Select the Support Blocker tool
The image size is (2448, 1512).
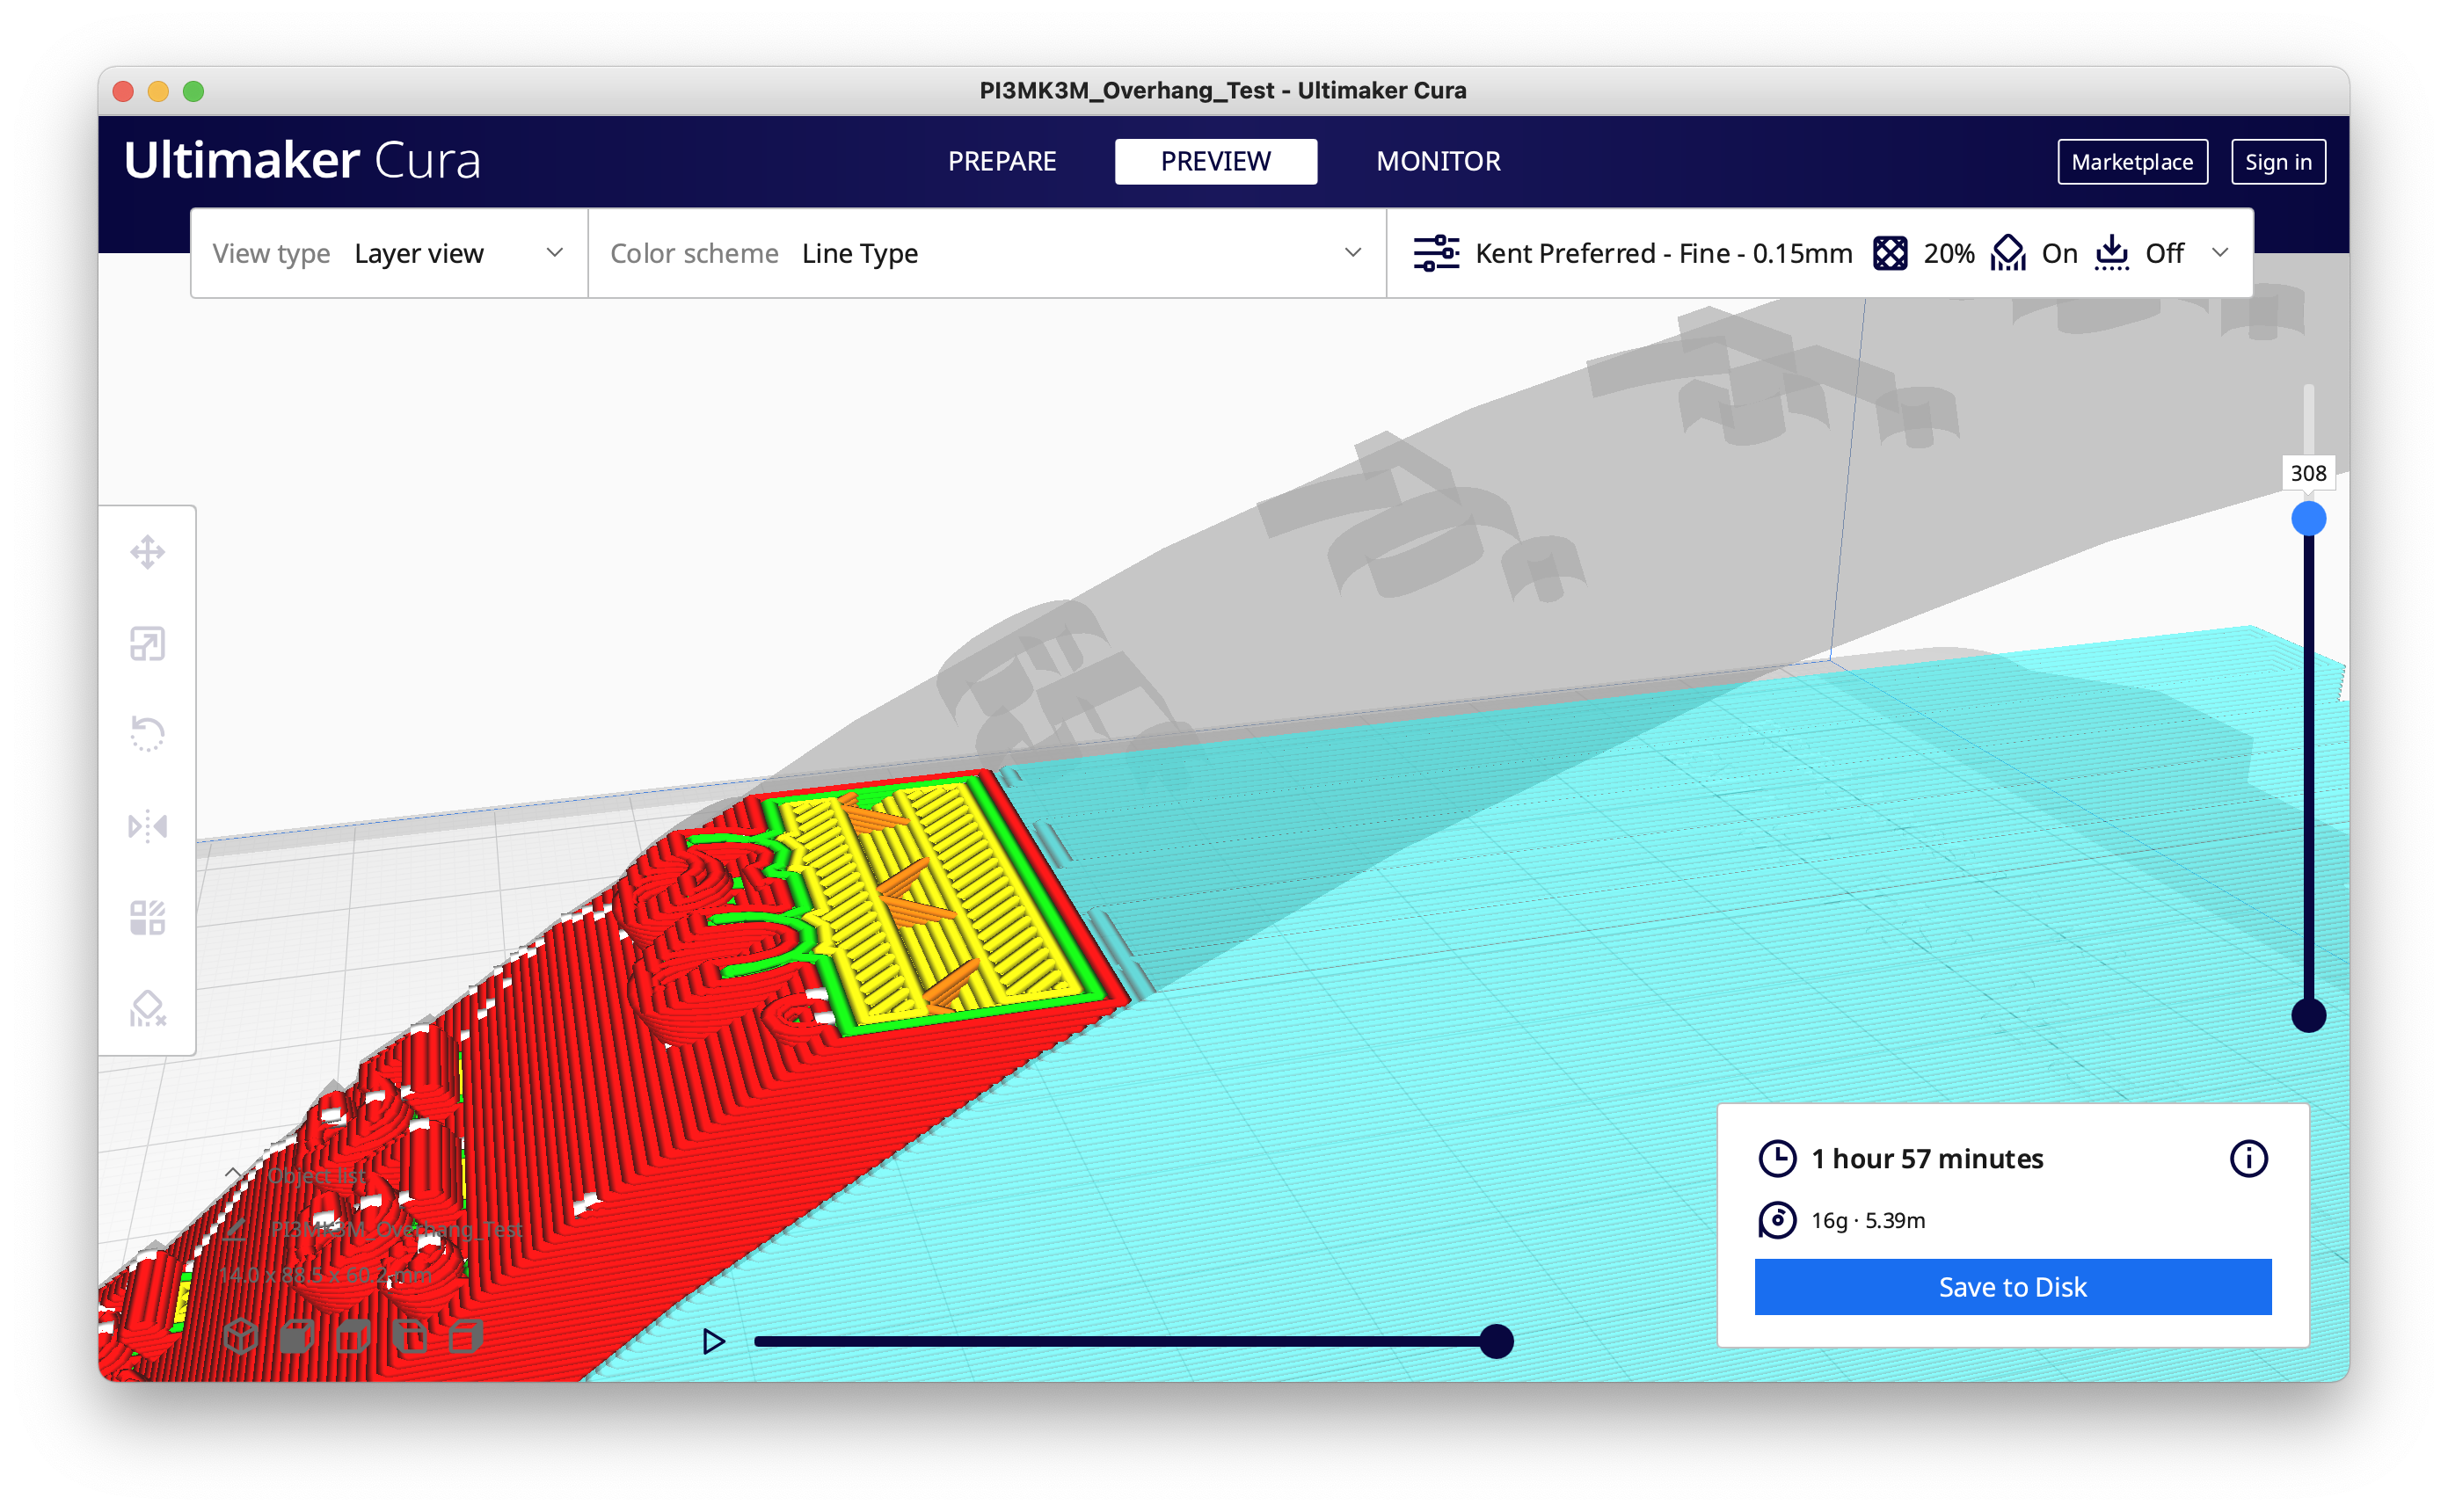coord(147,1008)
